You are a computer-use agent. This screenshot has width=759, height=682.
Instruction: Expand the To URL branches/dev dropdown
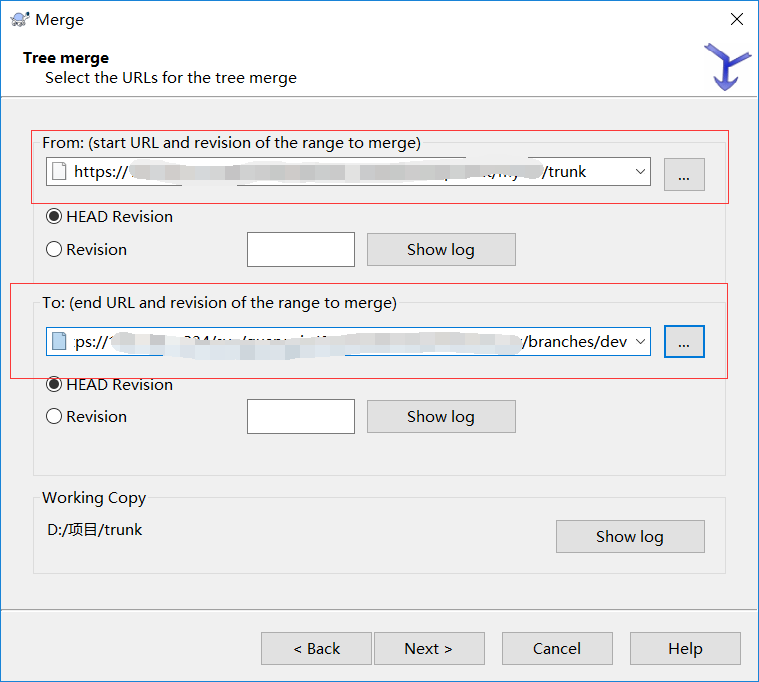(640, 341)
